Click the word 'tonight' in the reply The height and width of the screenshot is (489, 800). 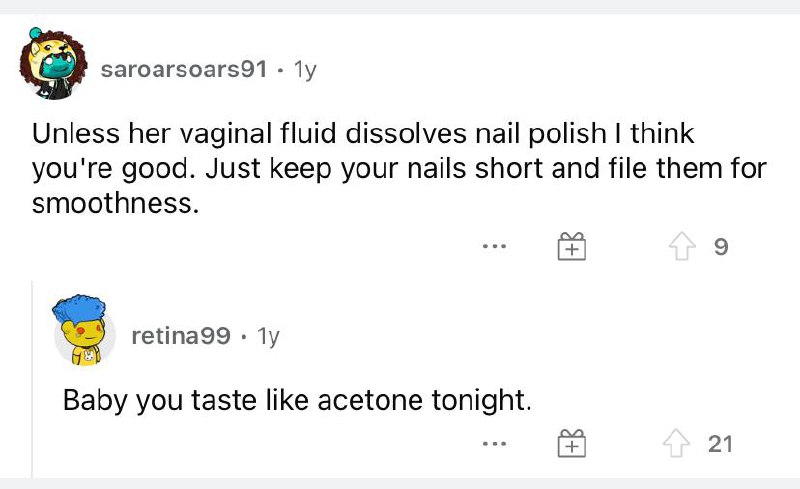(478, 400)
